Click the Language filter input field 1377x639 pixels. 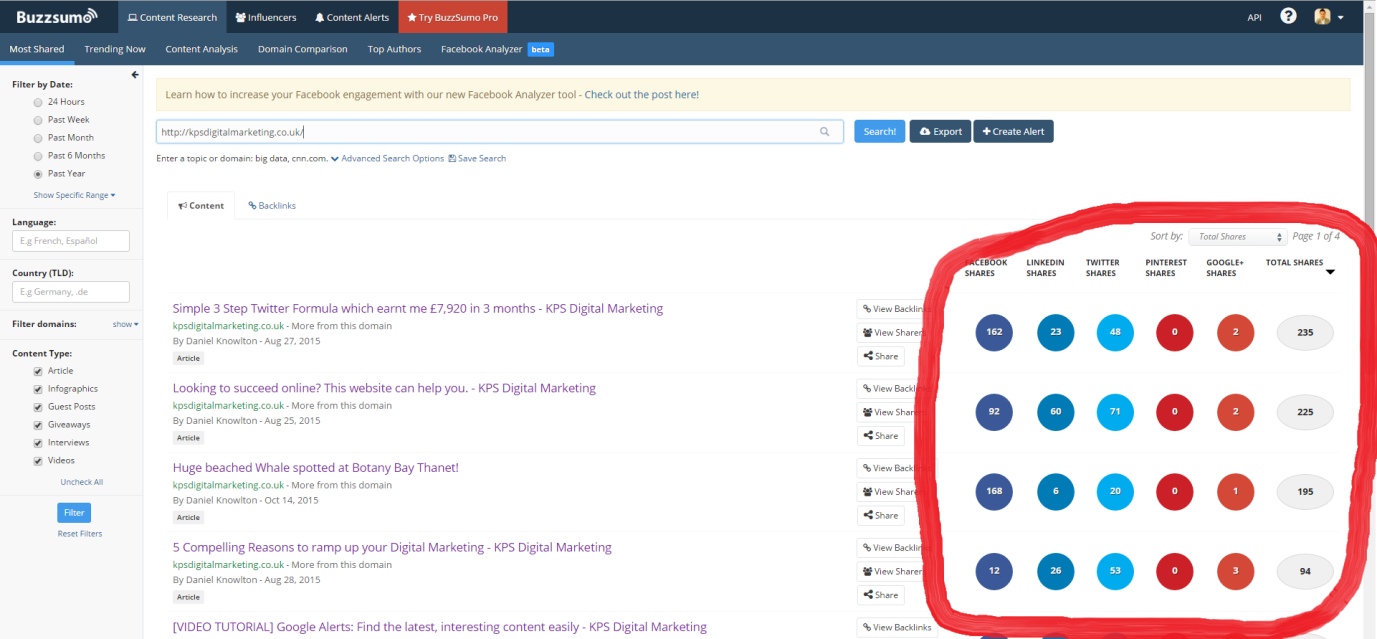71,241
